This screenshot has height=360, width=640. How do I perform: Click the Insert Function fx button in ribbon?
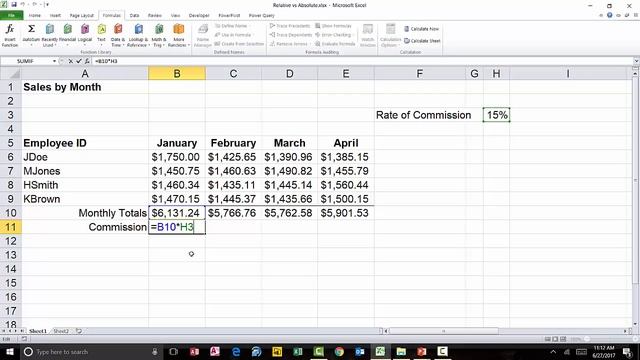(x=10, y=35)
